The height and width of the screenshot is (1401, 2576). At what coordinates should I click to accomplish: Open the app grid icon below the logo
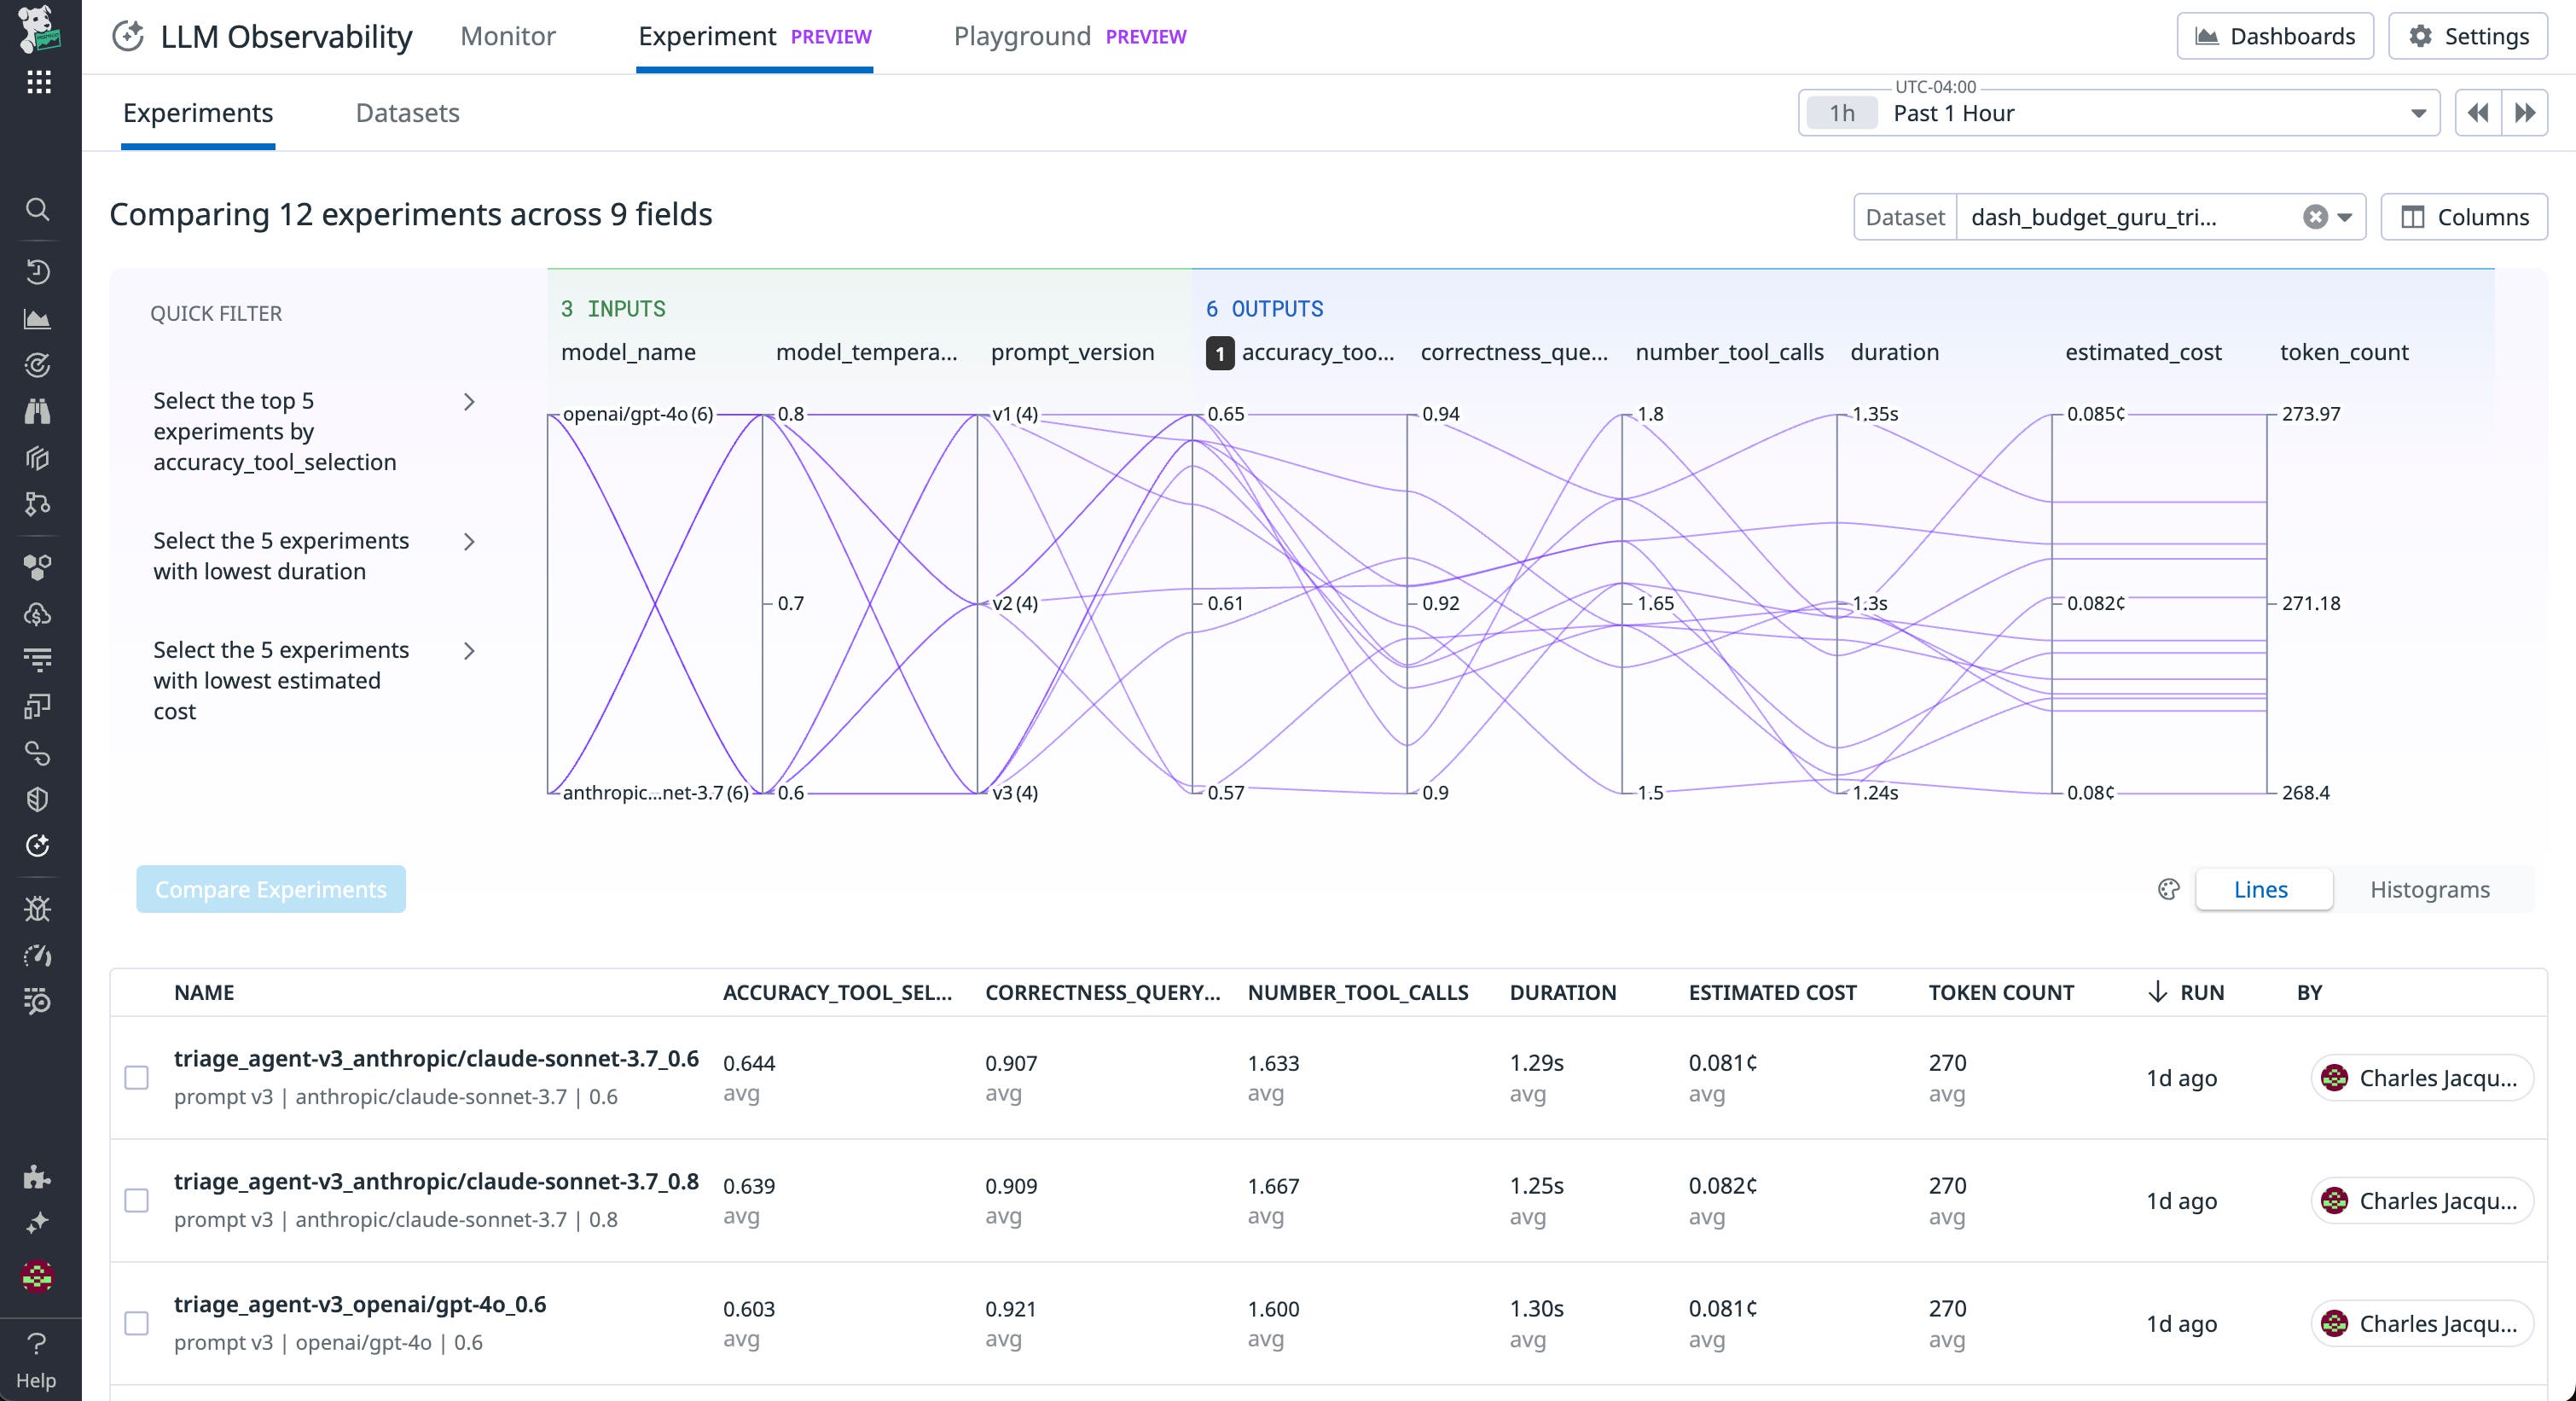click(x=38, y=82)
